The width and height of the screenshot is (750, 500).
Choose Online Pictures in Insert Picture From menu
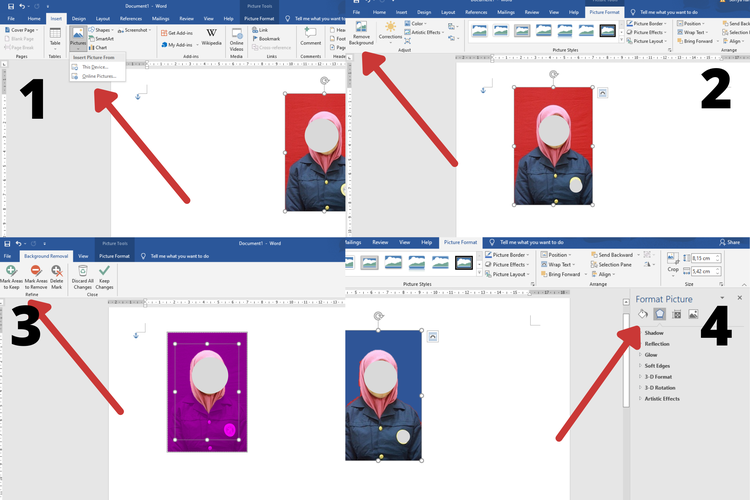99,77
